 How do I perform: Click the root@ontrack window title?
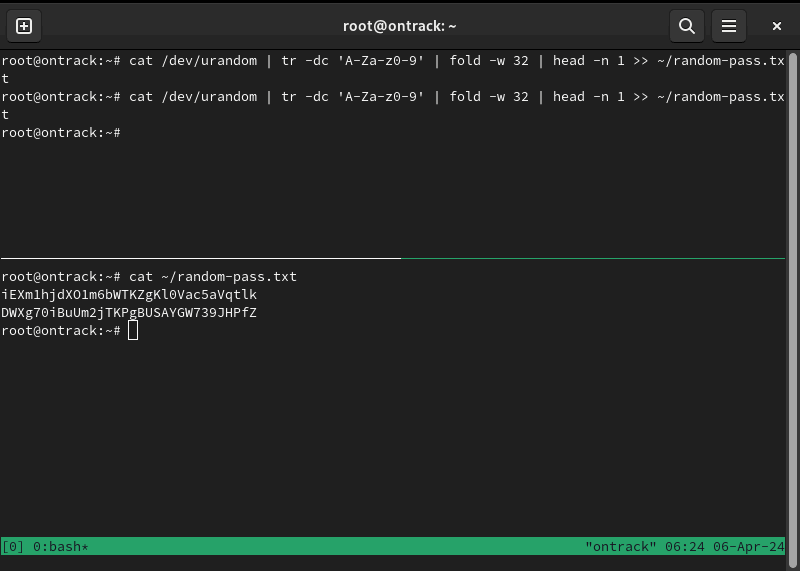(x=400, y=26)
